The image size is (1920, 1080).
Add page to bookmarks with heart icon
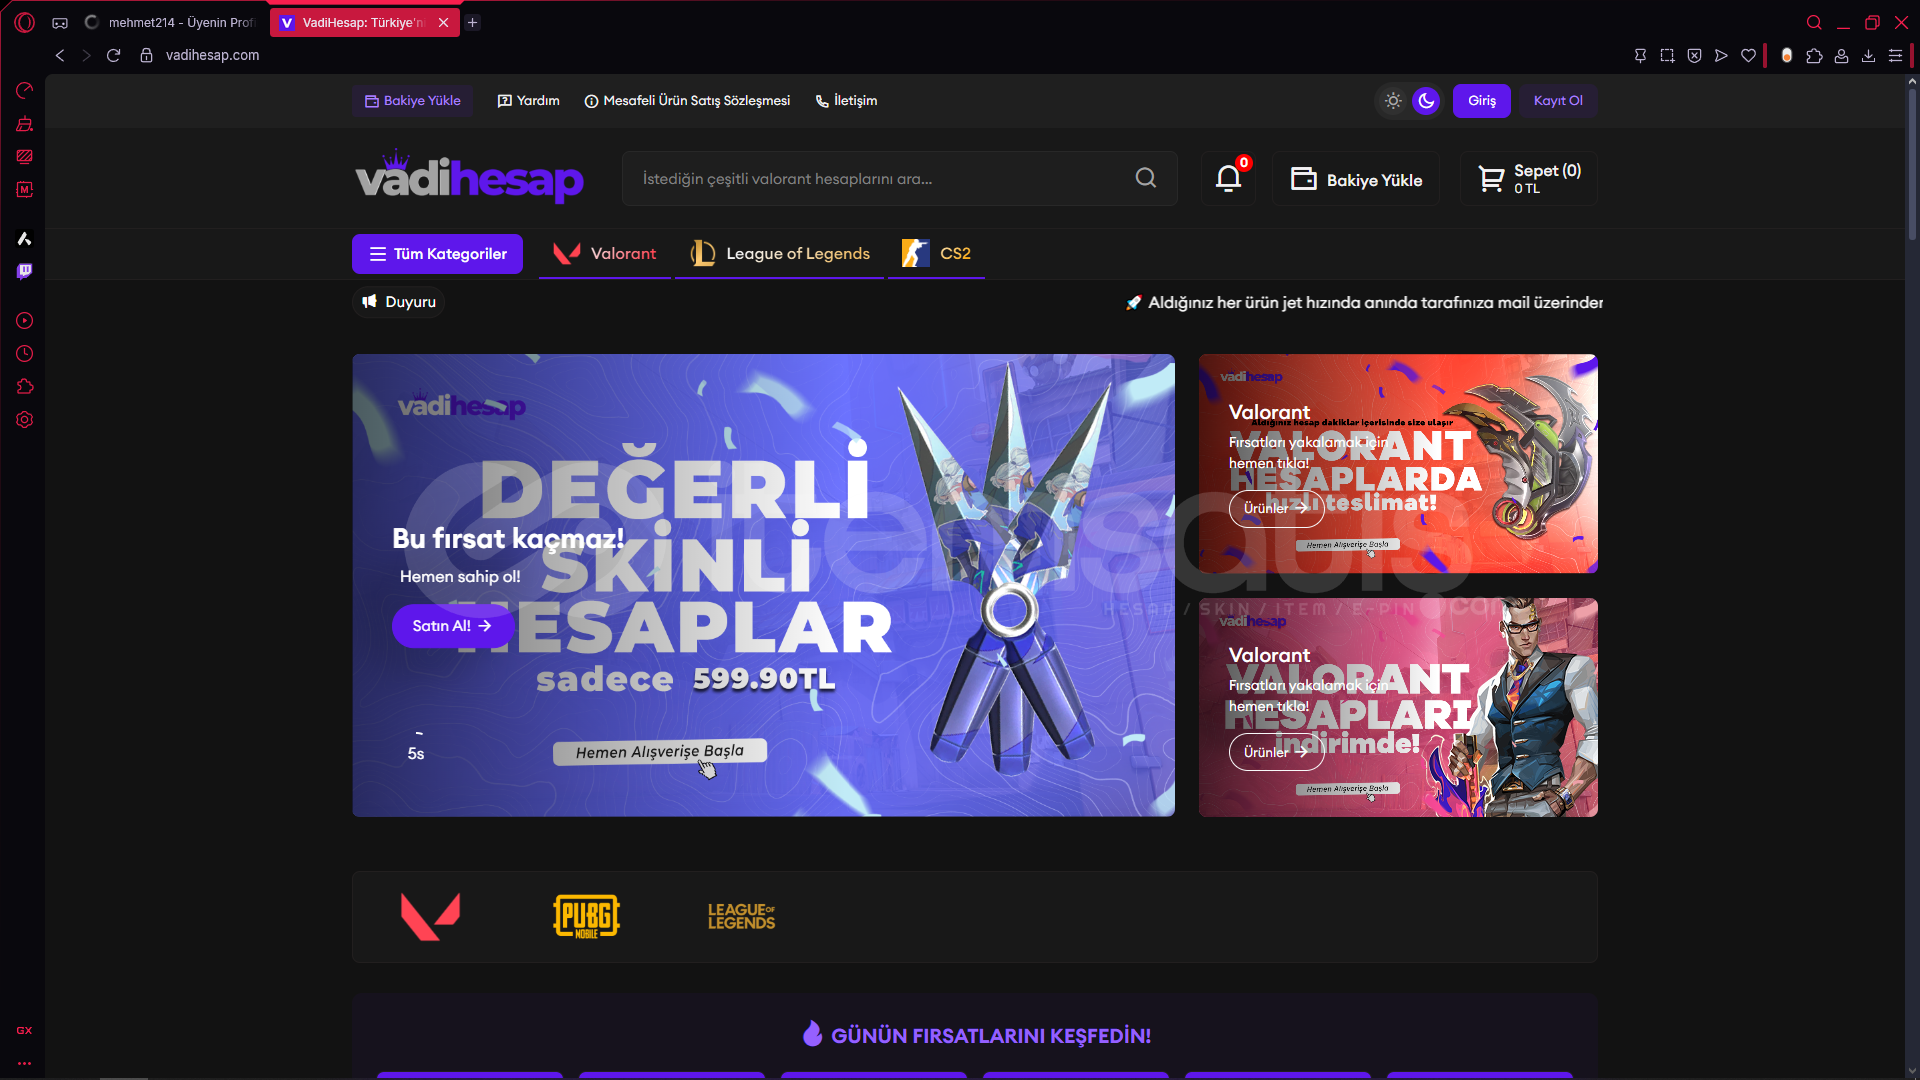click(x=1748, y=56)
